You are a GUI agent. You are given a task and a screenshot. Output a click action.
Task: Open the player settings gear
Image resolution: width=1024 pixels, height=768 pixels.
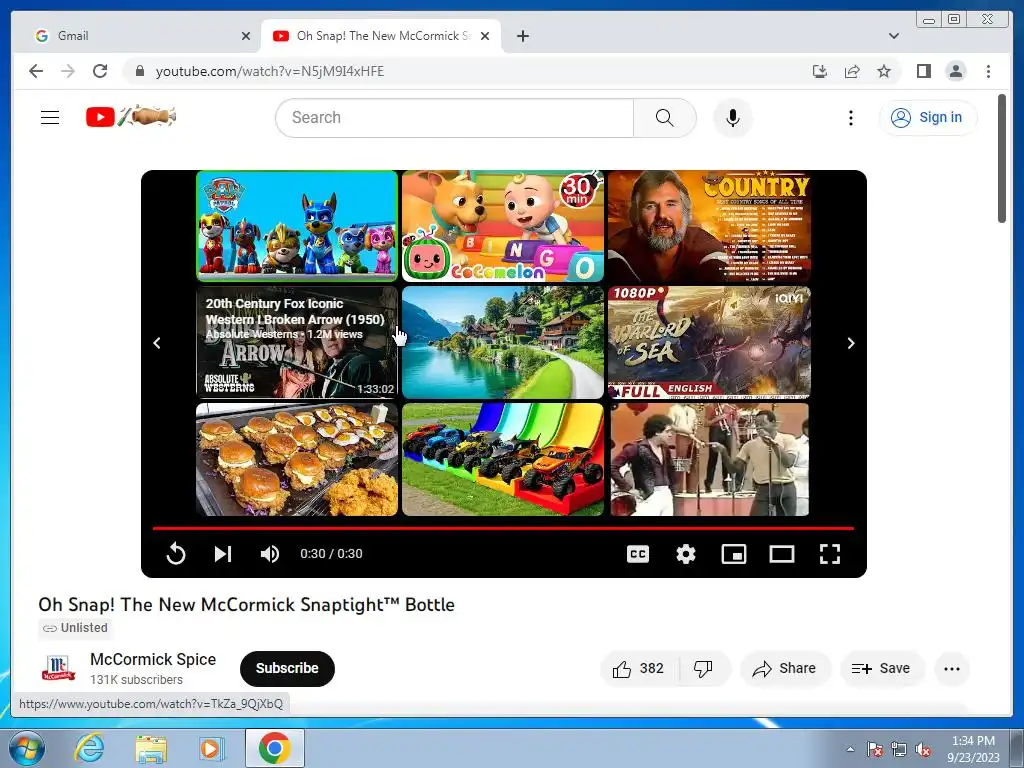[686, 554]
